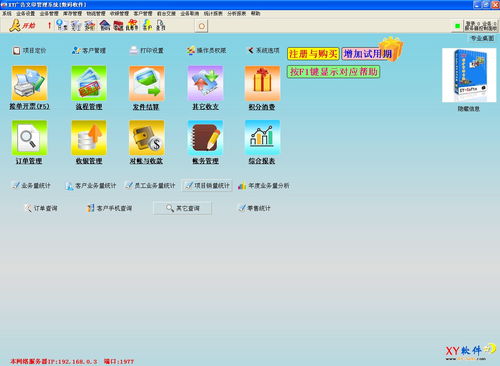Click the red flower toolbar icon
500x366 pixels.
(x=132, y=25)
